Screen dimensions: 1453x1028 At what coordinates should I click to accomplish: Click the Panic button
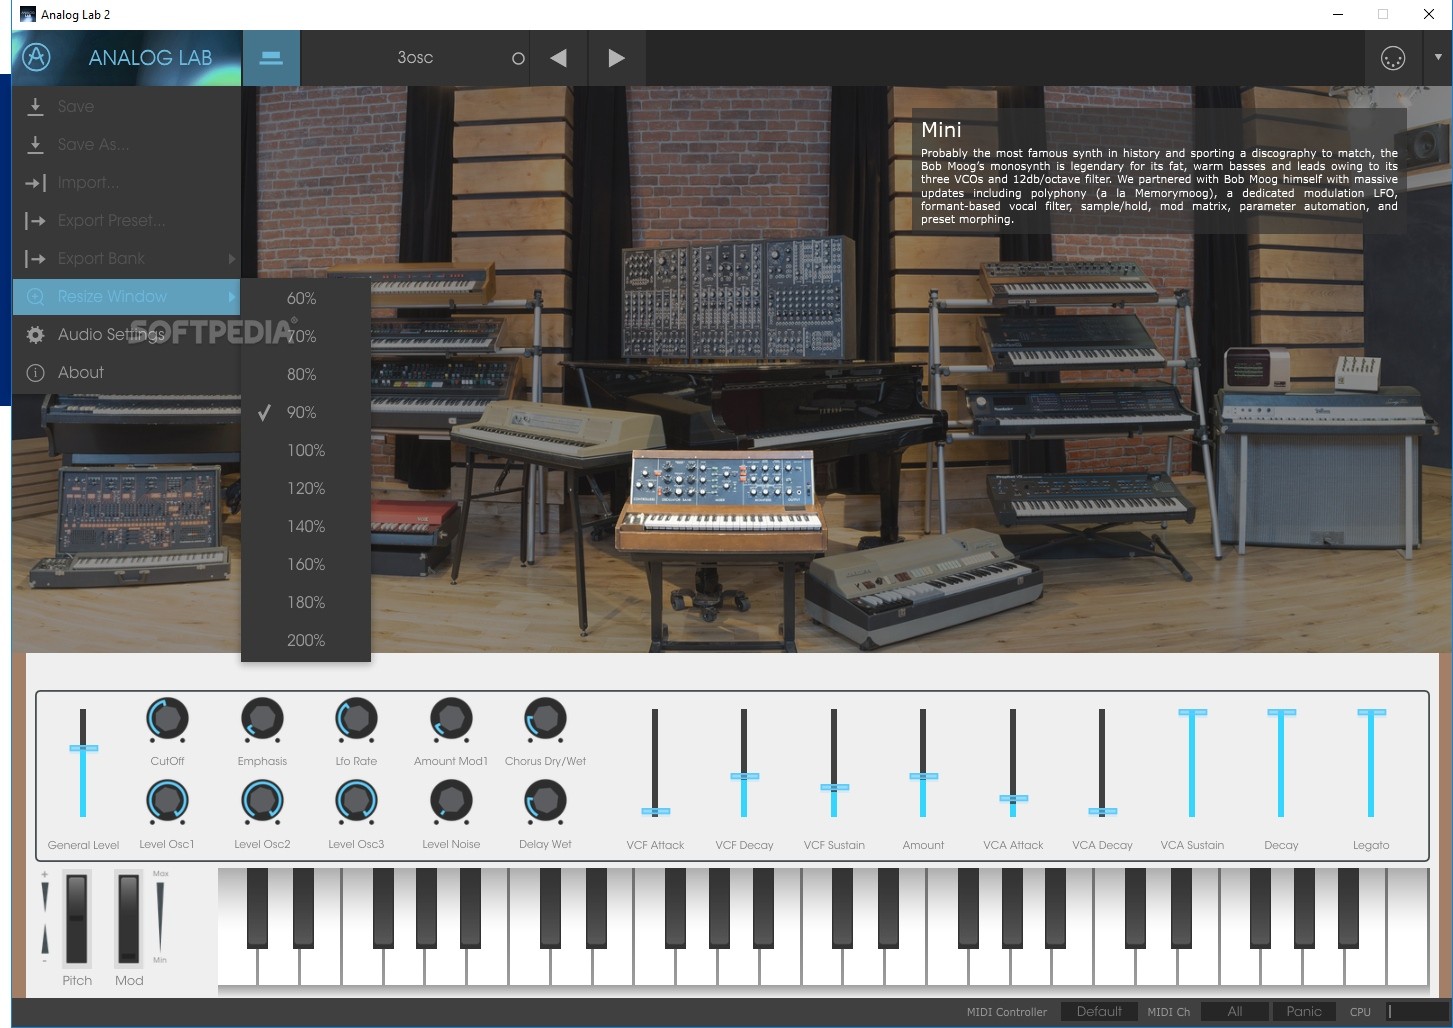1304,1011
